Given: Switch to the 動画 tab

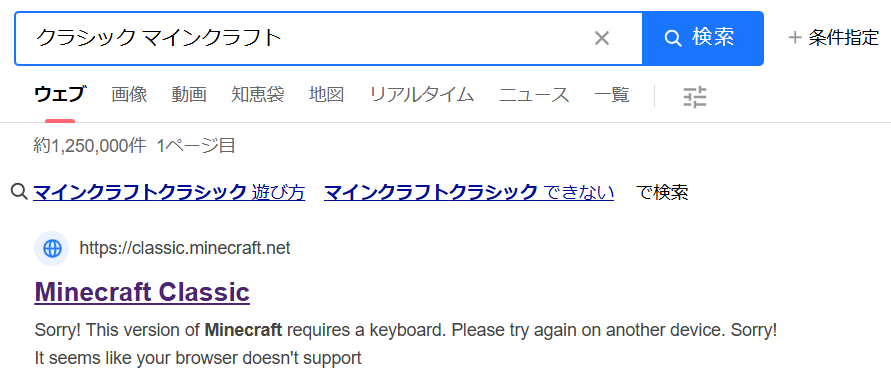Looking at the screenshot, I should (189, 94).
